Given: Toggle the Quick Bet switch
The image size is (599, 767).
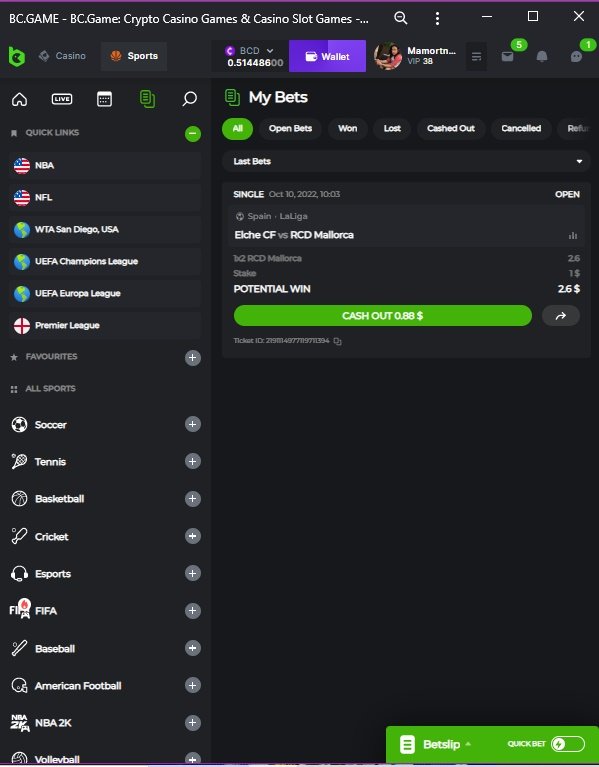Looking at the screenshot, I should pos(568,744).
